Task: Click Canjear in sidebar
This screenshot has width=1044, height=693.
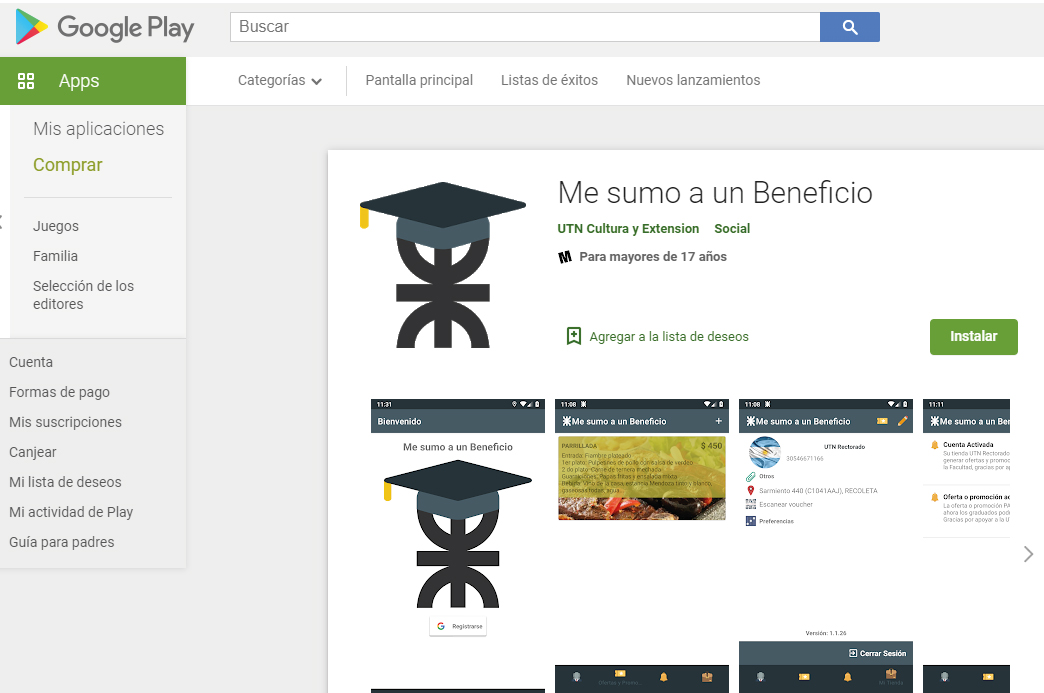Action: click(33, 452)
